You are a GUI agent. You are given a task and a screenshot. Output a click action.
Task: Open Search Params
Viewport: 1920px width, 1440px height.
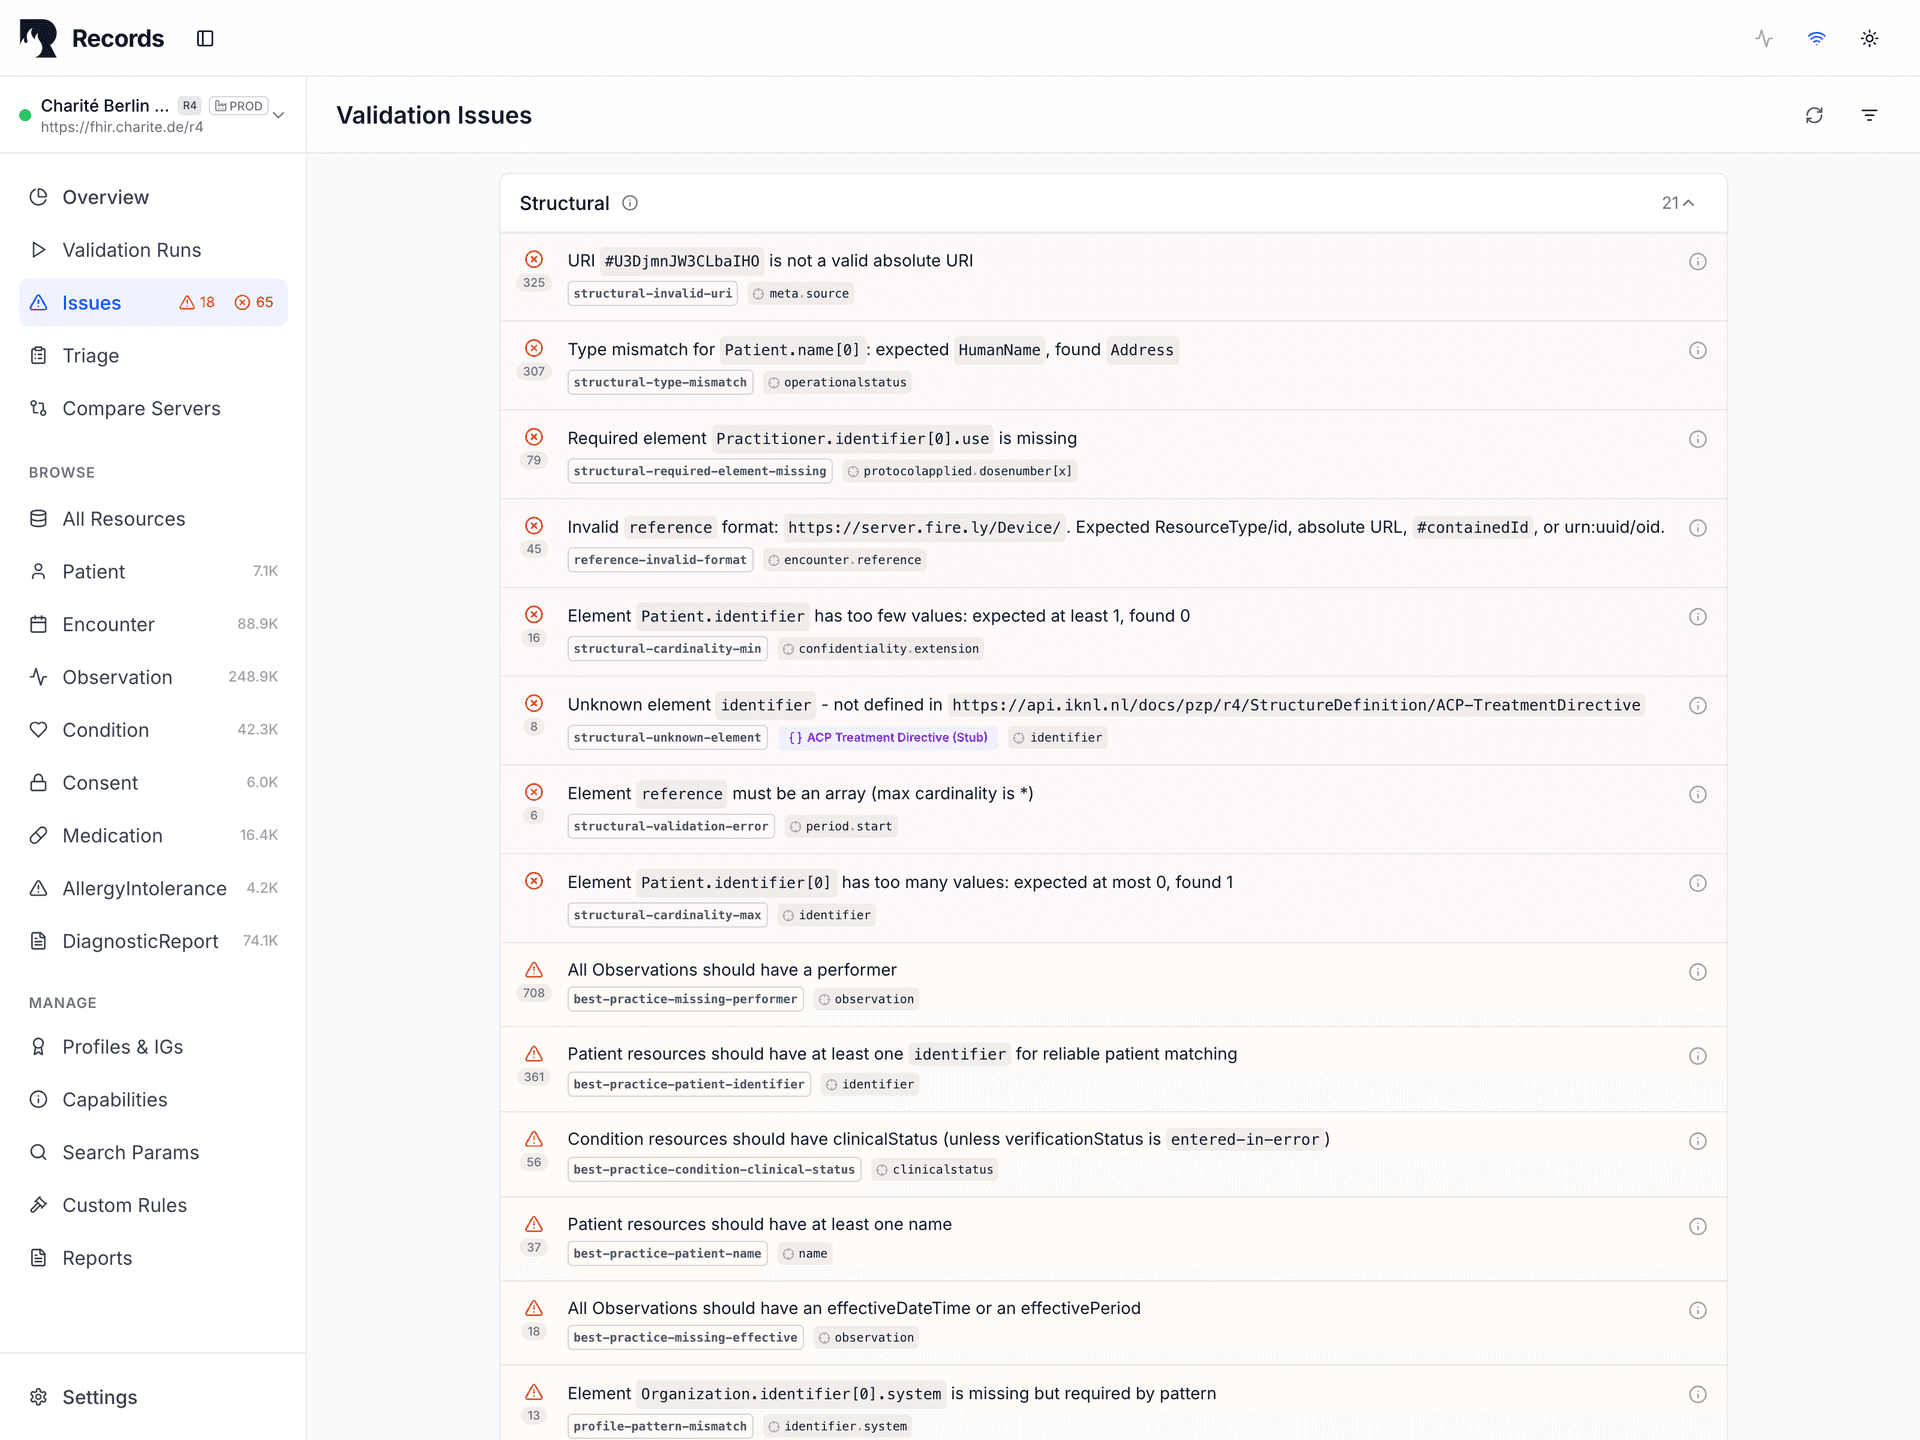153,1152
